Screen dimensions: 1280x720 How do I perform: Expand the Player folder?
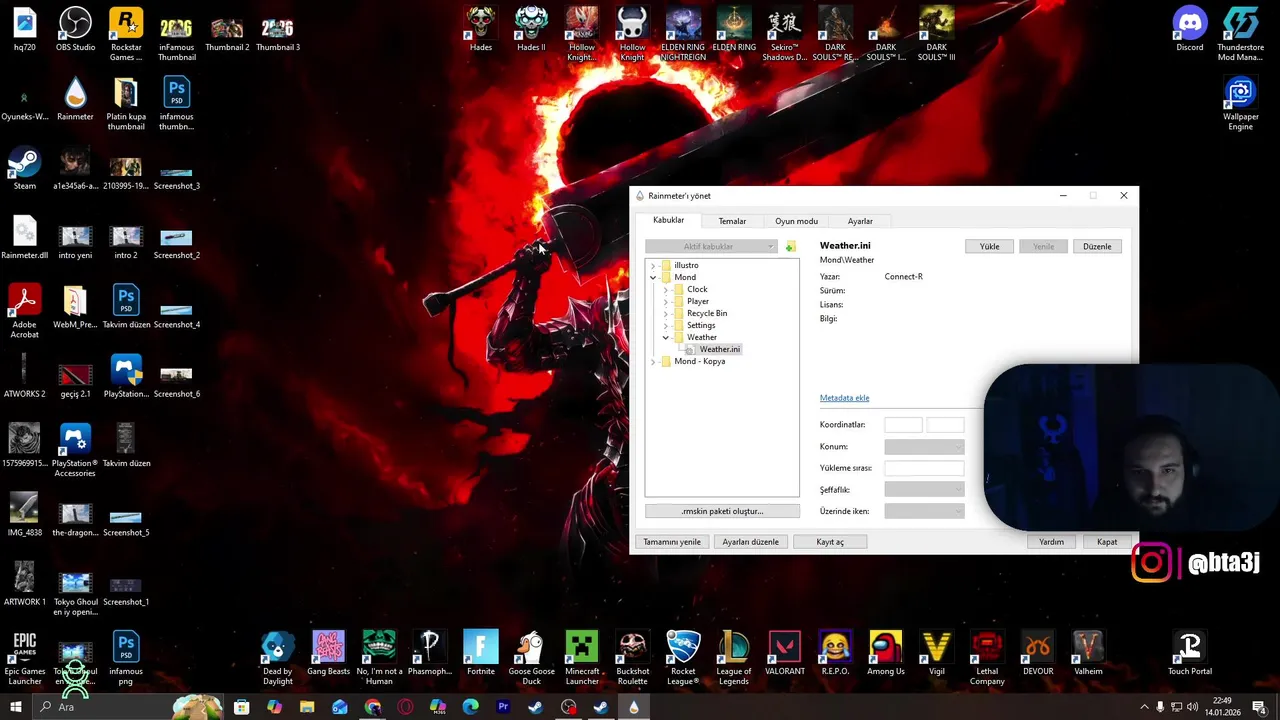click(x=666, y=301)
